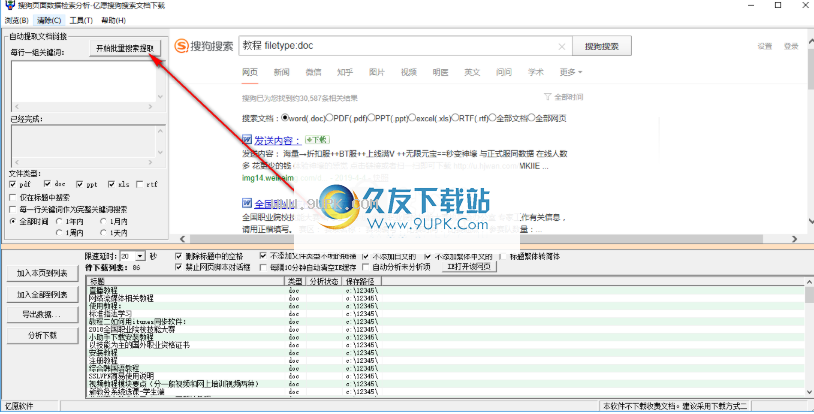Enable the rtf file type checkbox
814x414 pixels.
[140, 184]
